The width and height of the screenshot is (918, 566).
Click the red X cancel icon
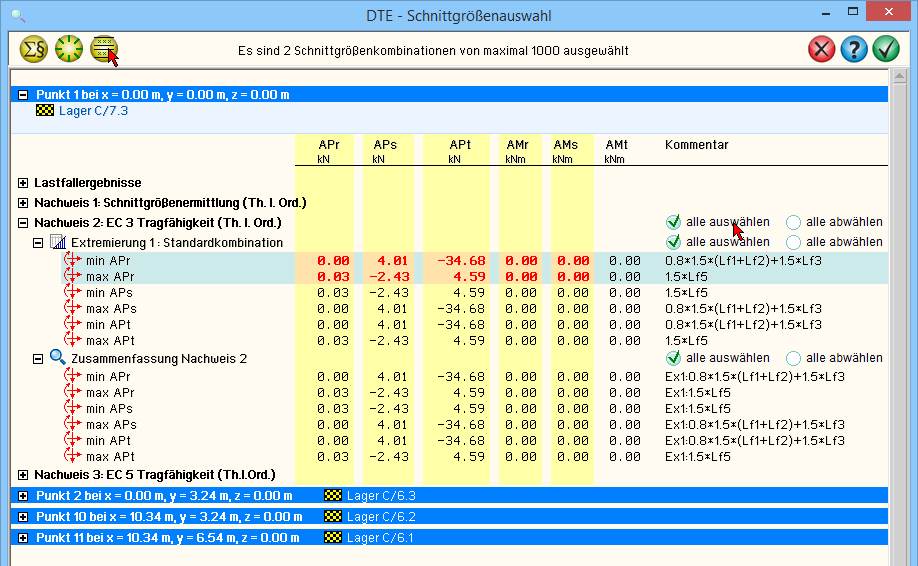(x=822, y=49)
